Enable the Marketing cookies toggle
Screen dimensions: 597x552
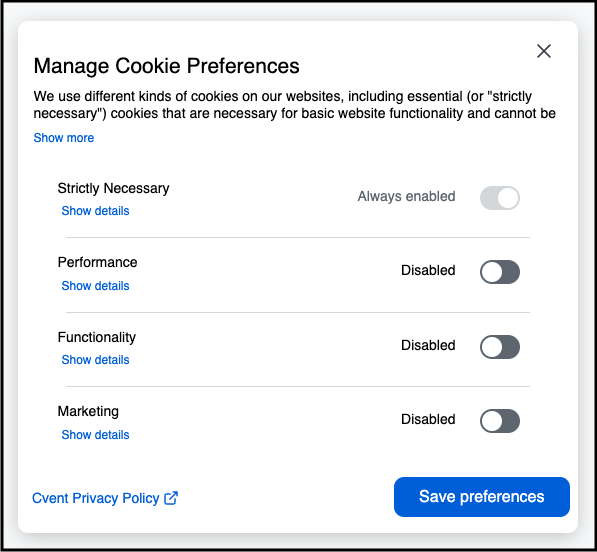point(500,421)
